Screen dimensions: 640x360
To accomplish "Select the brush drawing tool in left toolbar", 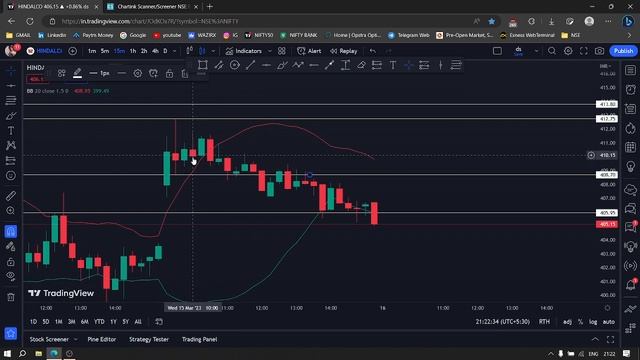I will pos(11,116).
